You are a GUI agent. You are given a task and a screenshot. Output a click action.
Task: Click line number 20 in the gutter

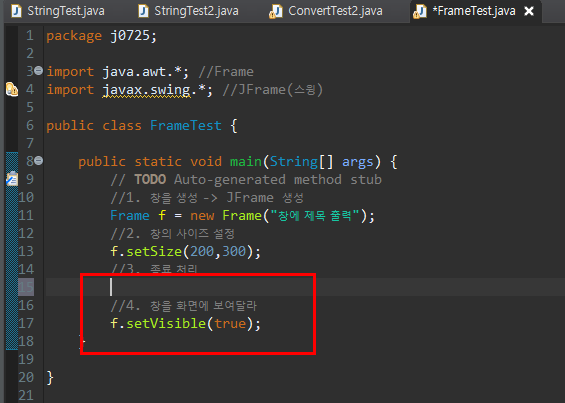coord(26,377)
